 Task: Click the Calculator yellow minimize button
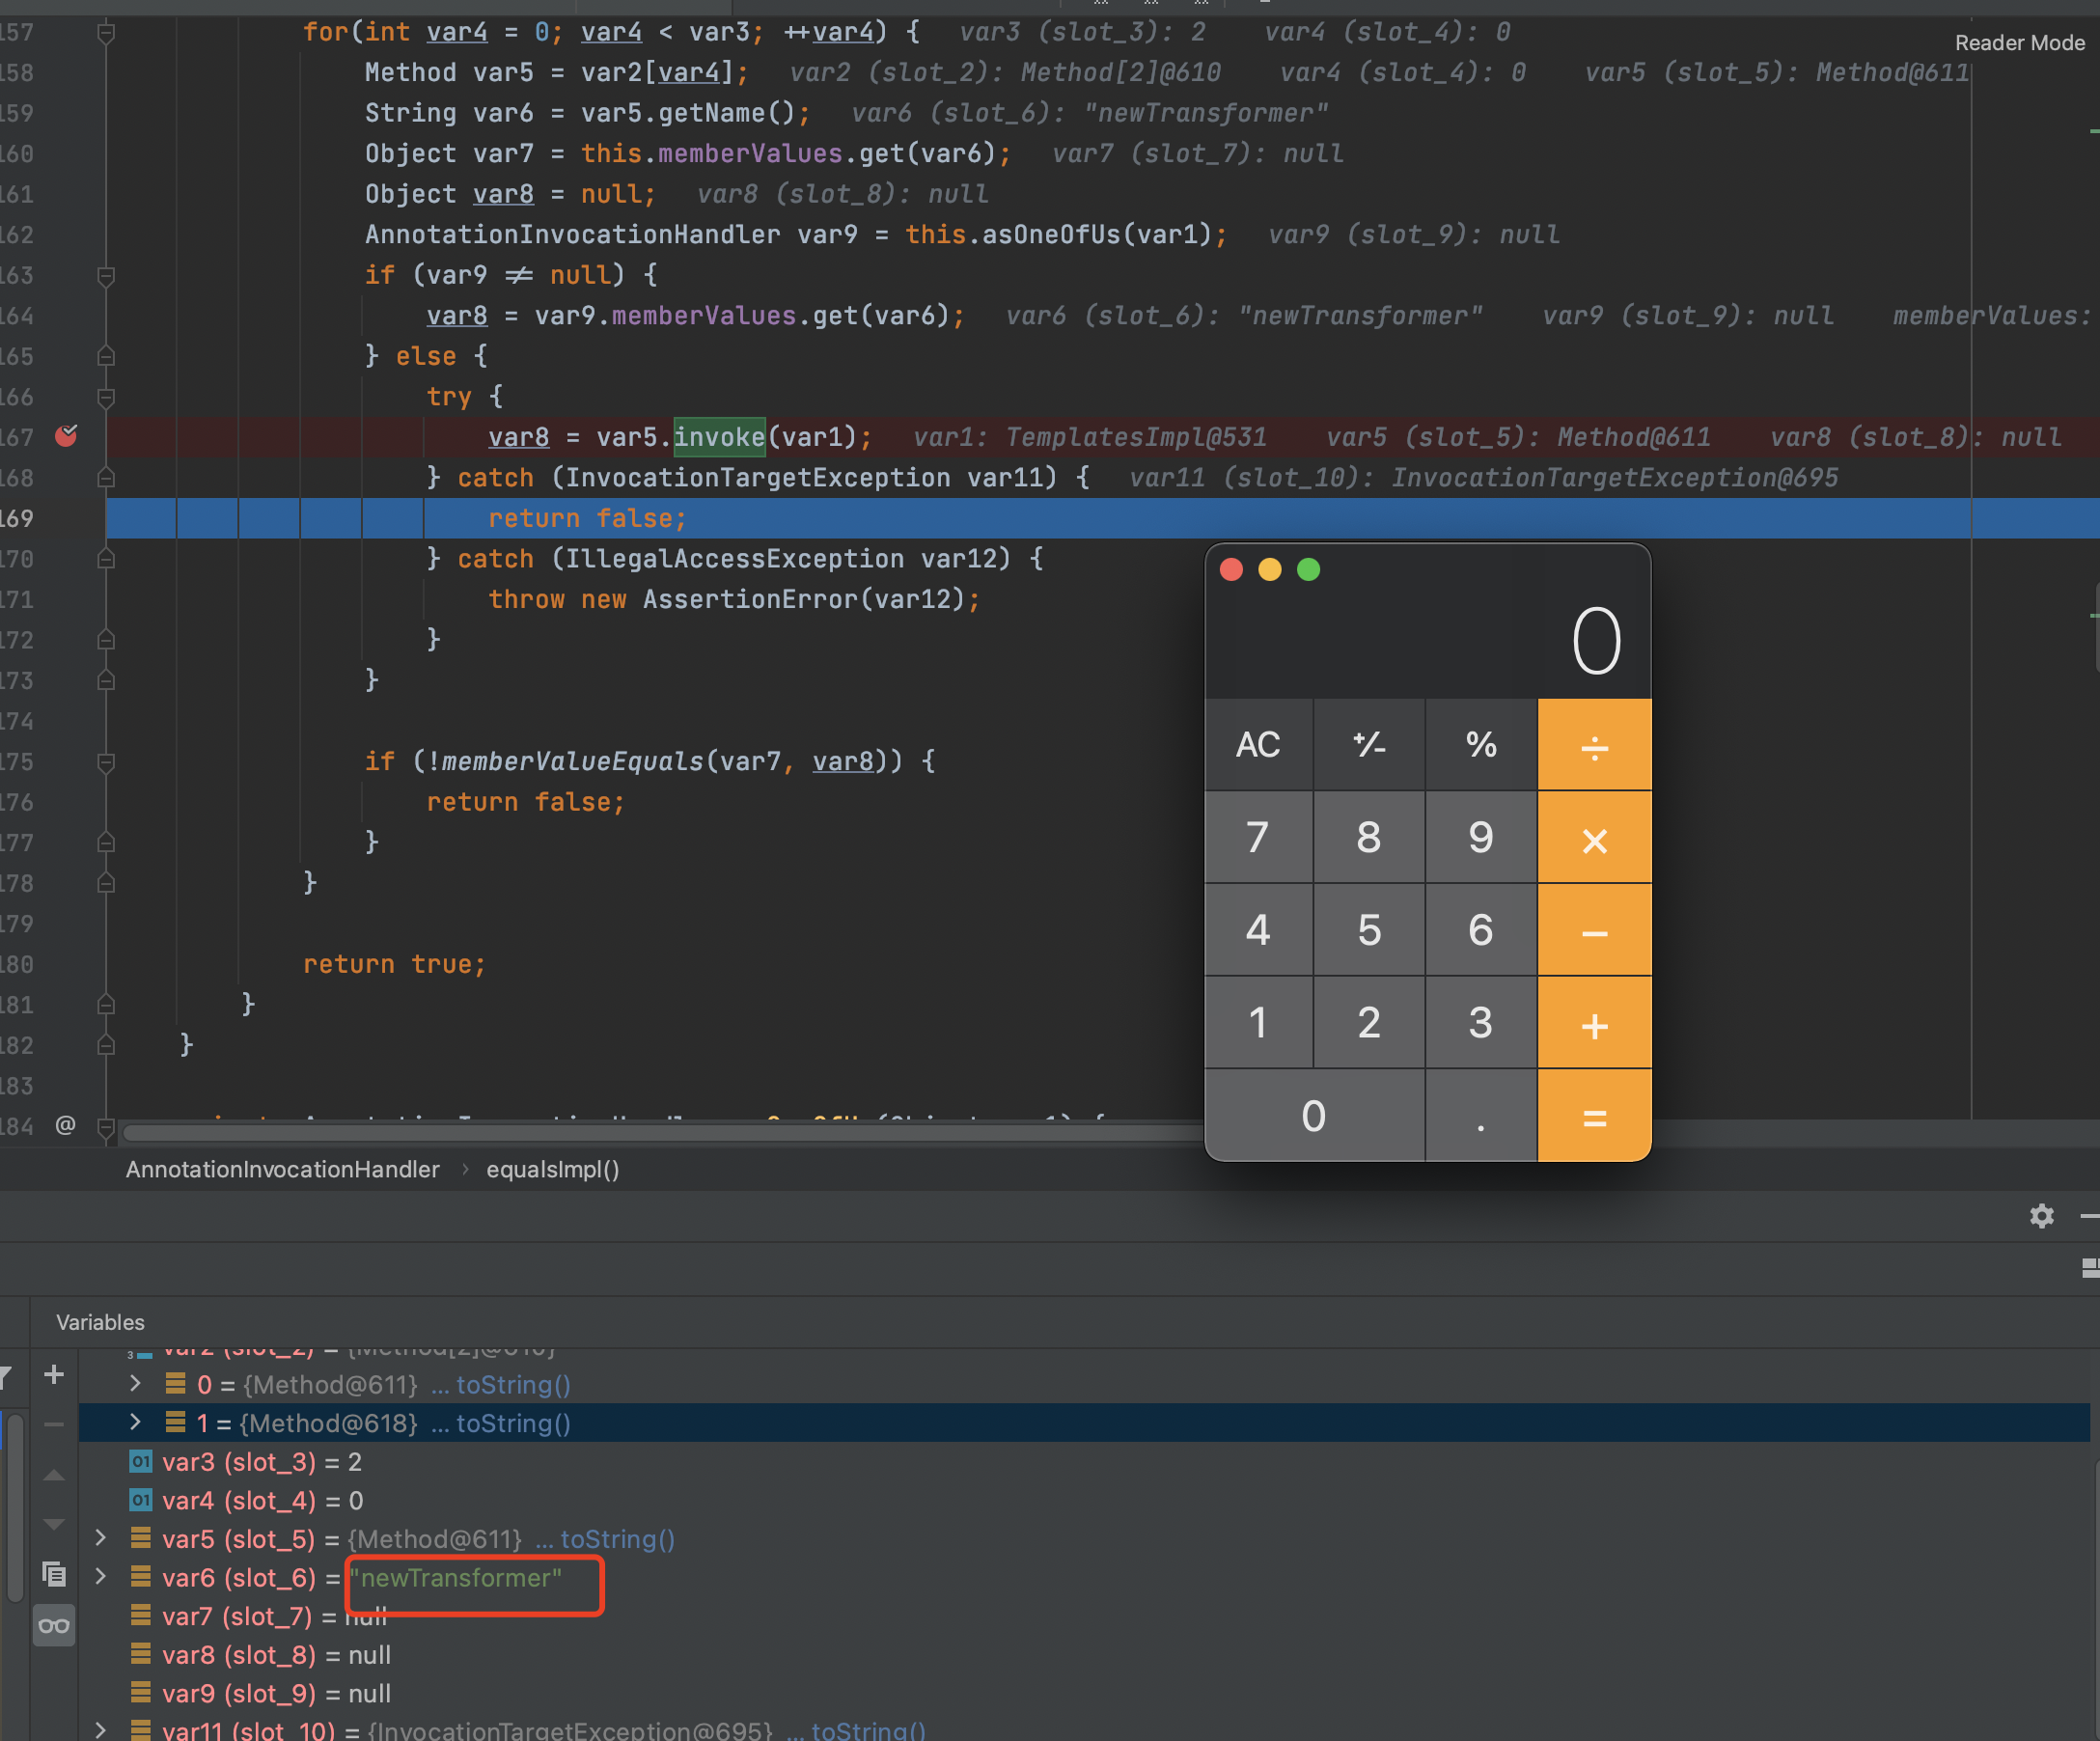(1270, 569)
